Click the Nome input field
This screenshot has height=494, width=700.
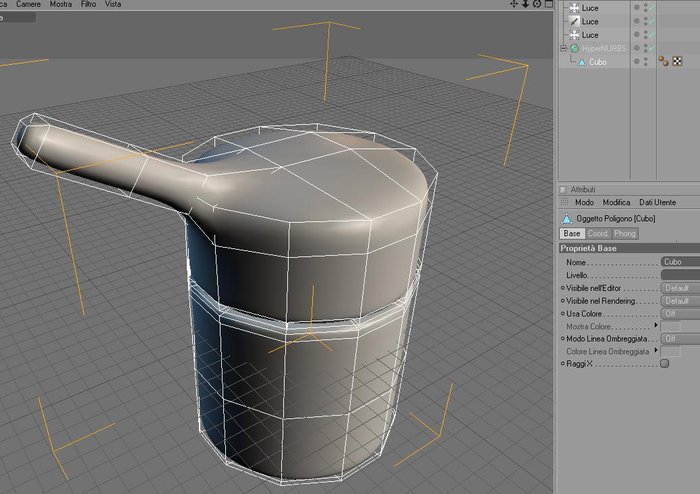click(680, 262)
